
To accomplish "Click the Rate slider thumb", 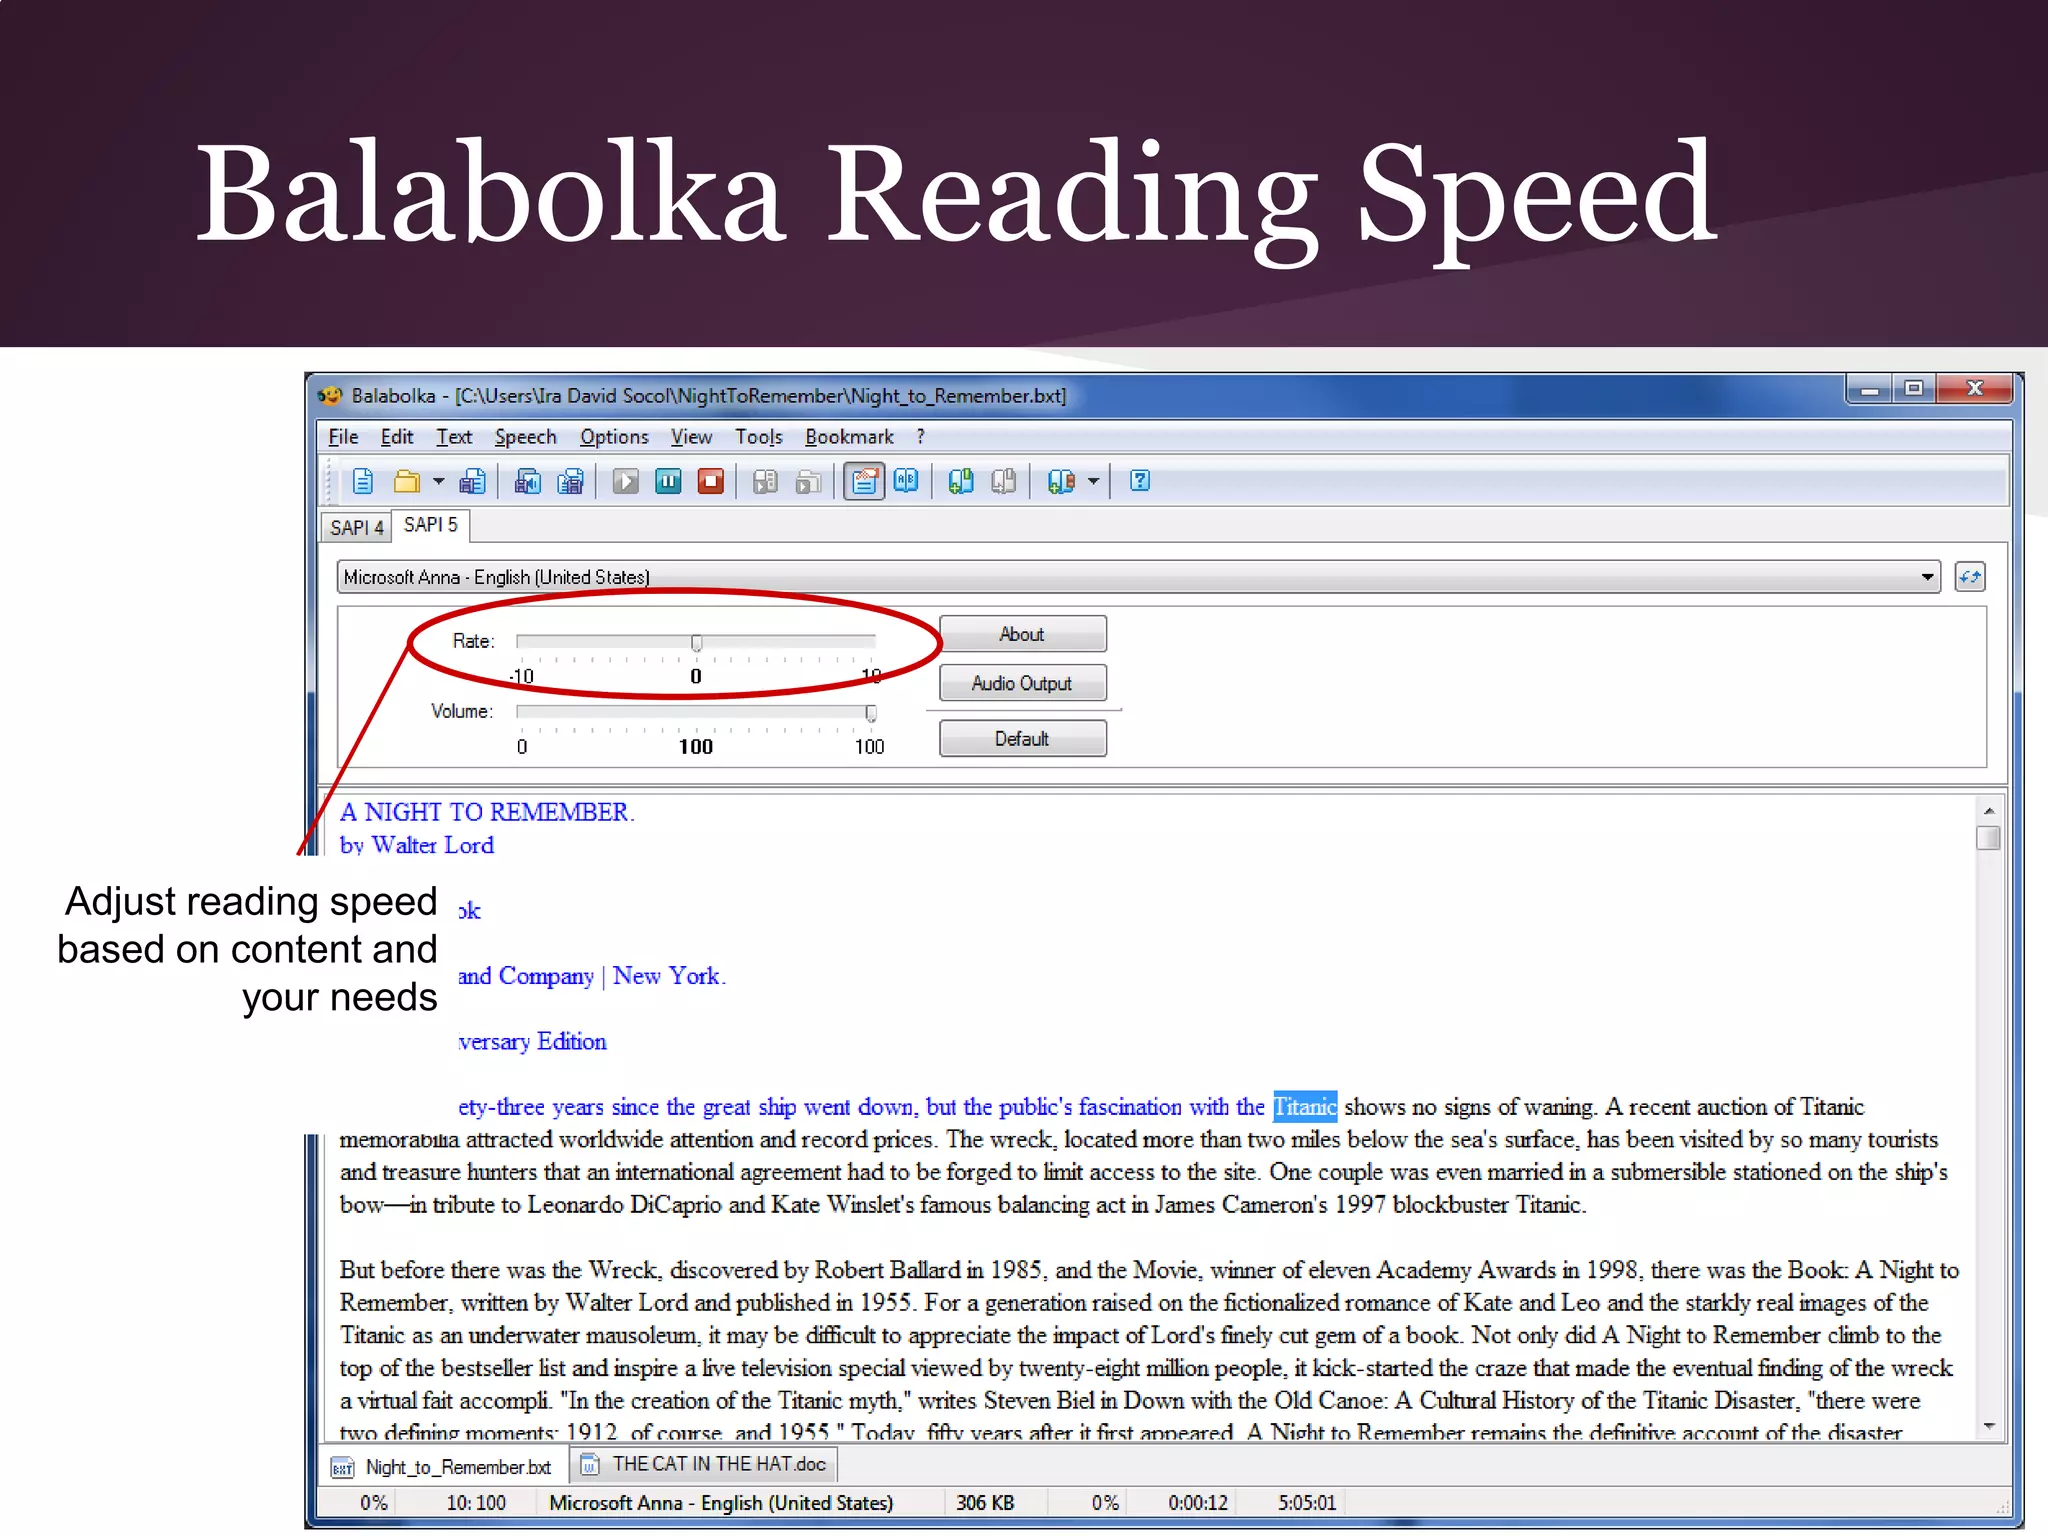I will [x=696, y=643].
